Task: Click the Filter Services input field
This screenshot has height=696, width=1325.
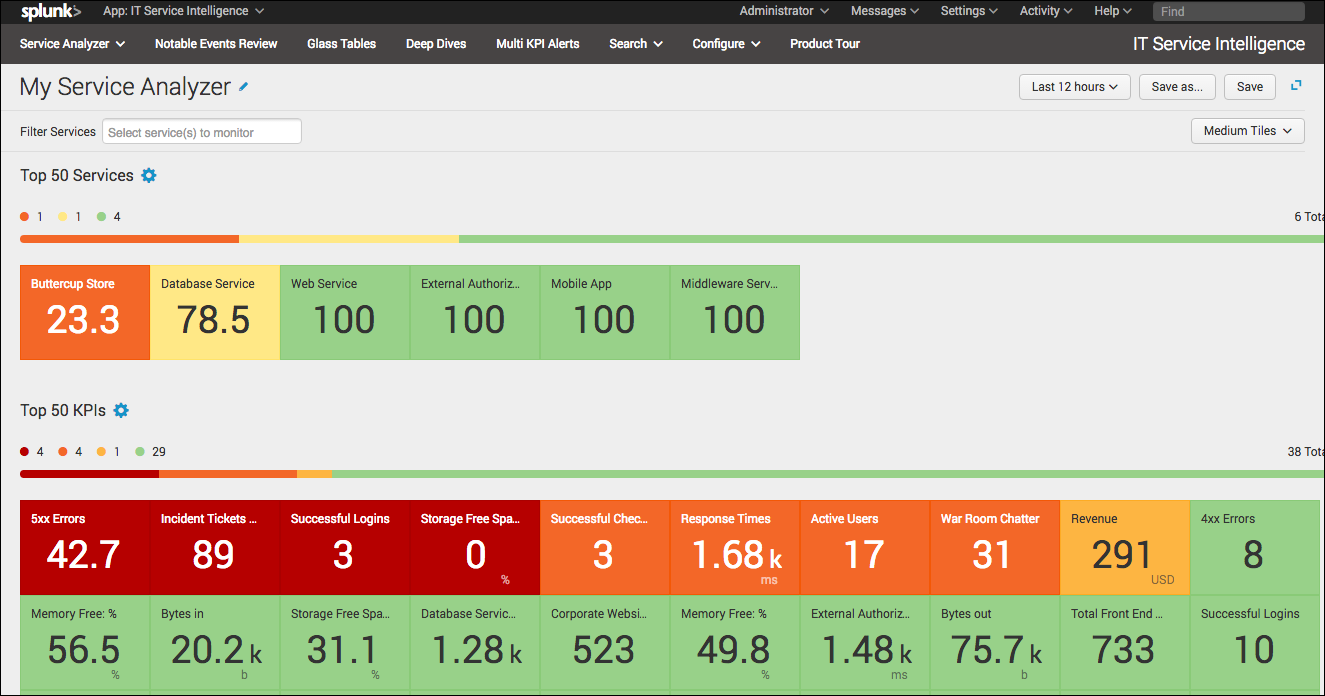Action: 202,132
